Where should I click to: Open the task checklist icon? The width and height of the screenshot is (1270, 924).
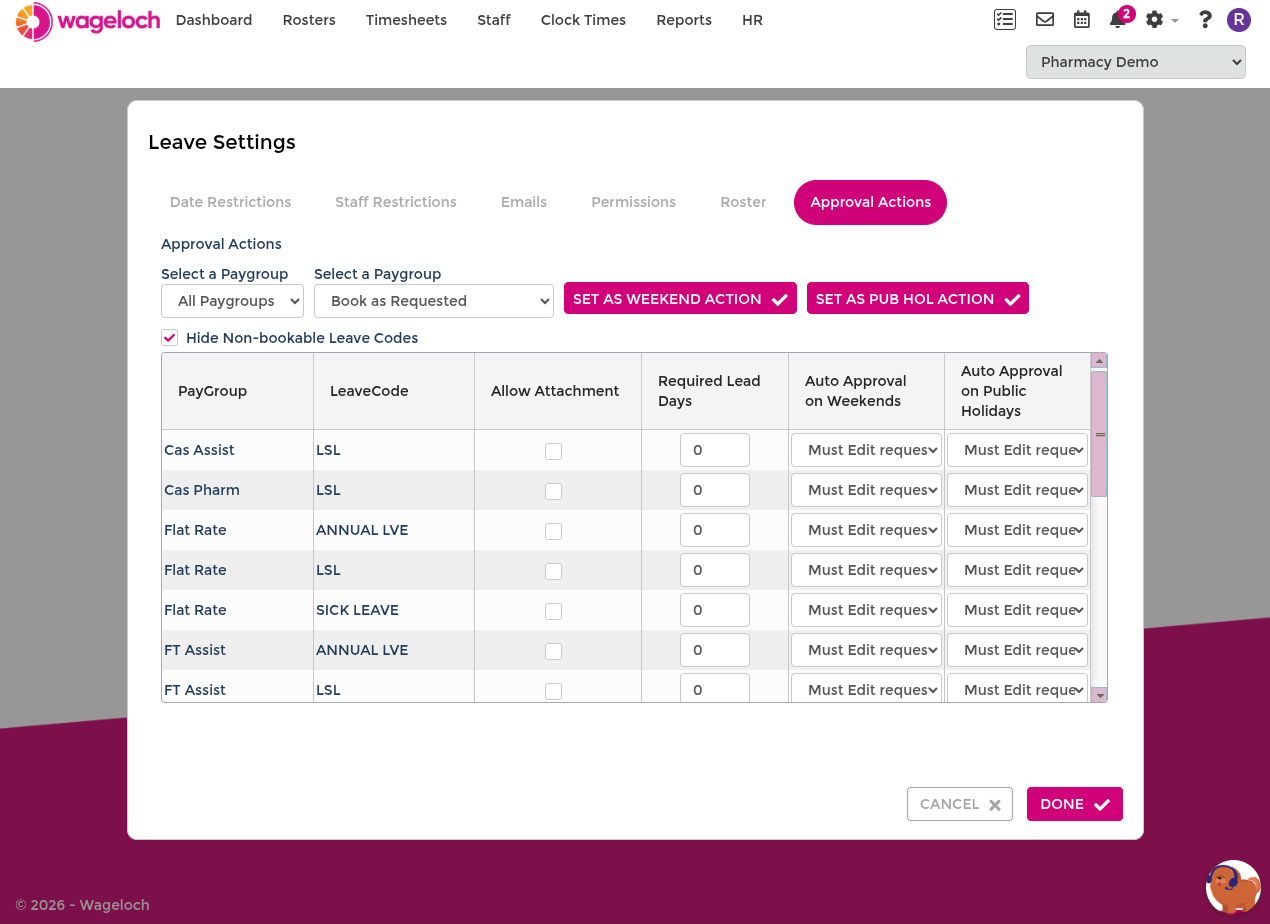tap(1005, 19)
